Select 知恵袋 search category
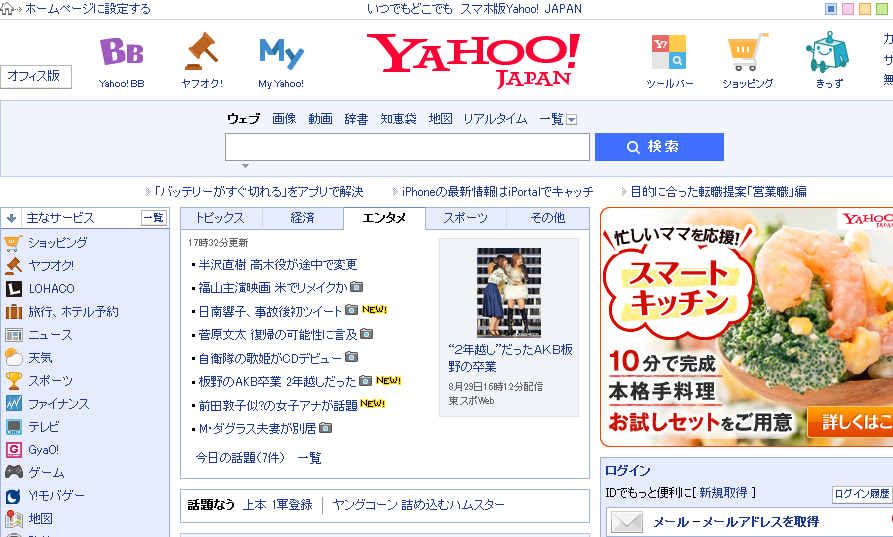 pos(399,119)
